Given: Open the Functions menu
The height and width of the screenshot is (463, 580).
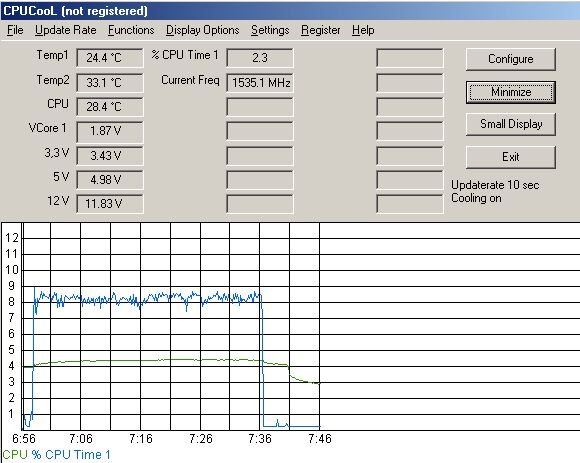Looking at the screenshot, I should [x=131, y=30].
